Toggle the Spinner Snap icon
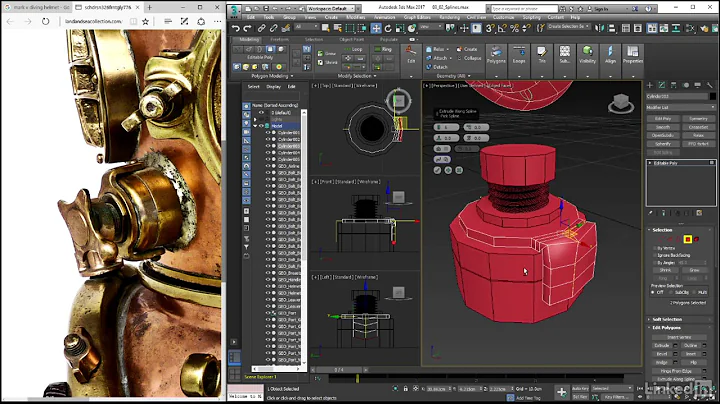Screen dimensions: 720x404 click(x=526, y=28)
